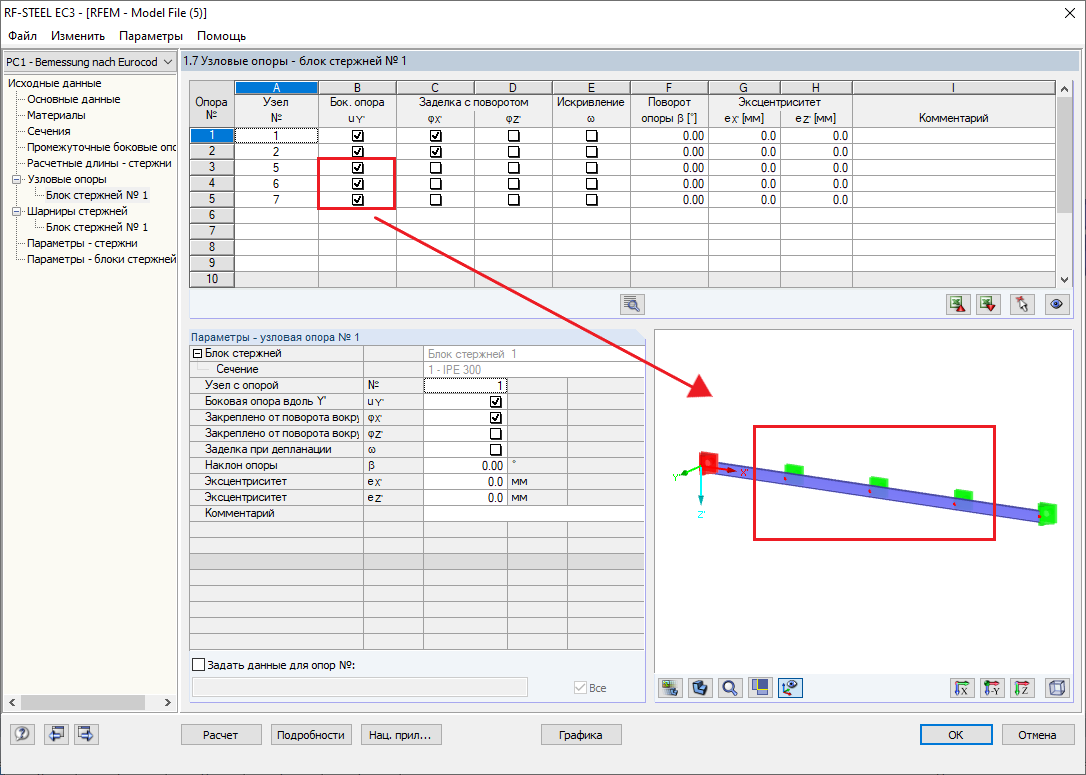Open 'Расчетные длины - стержни' tree item
The height and width of the screenshot is (775, 1086).
99,163
